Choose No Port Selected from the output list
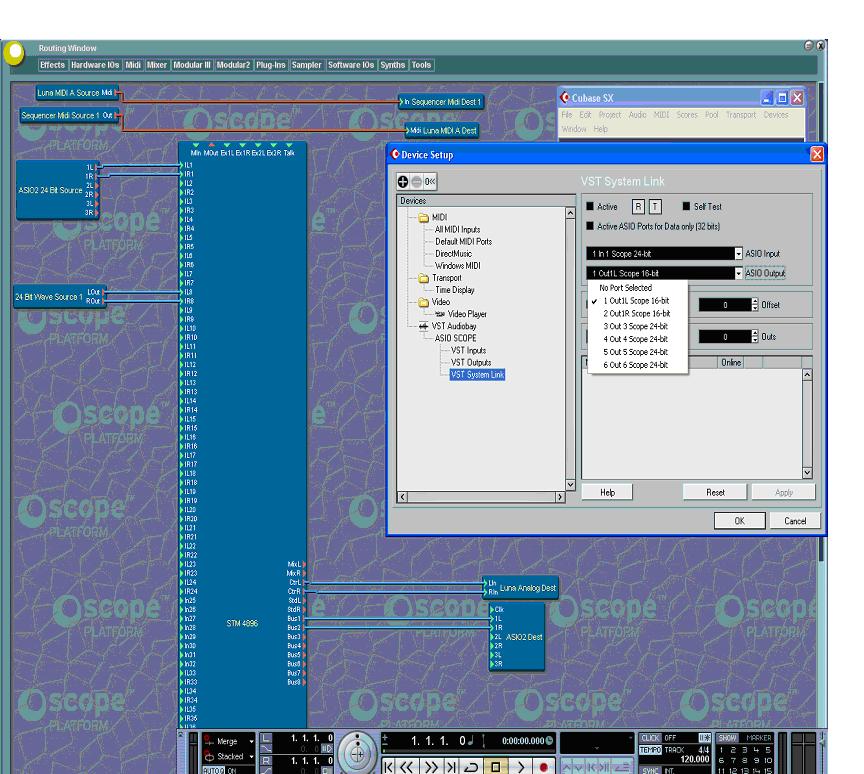Image resolution: width=864 pixels, height=774 pixels. point(638,288)
